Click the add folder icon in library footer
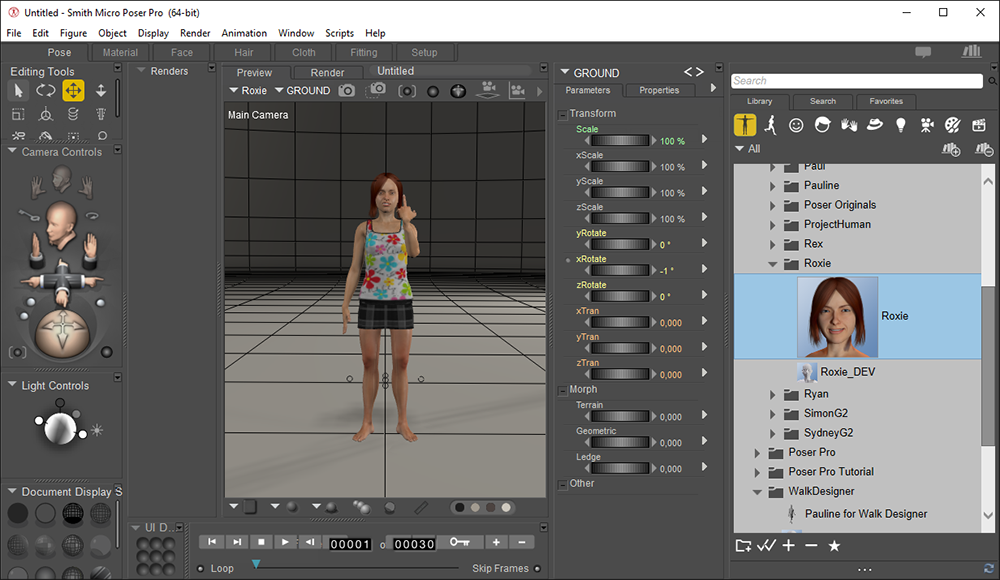 743,546
